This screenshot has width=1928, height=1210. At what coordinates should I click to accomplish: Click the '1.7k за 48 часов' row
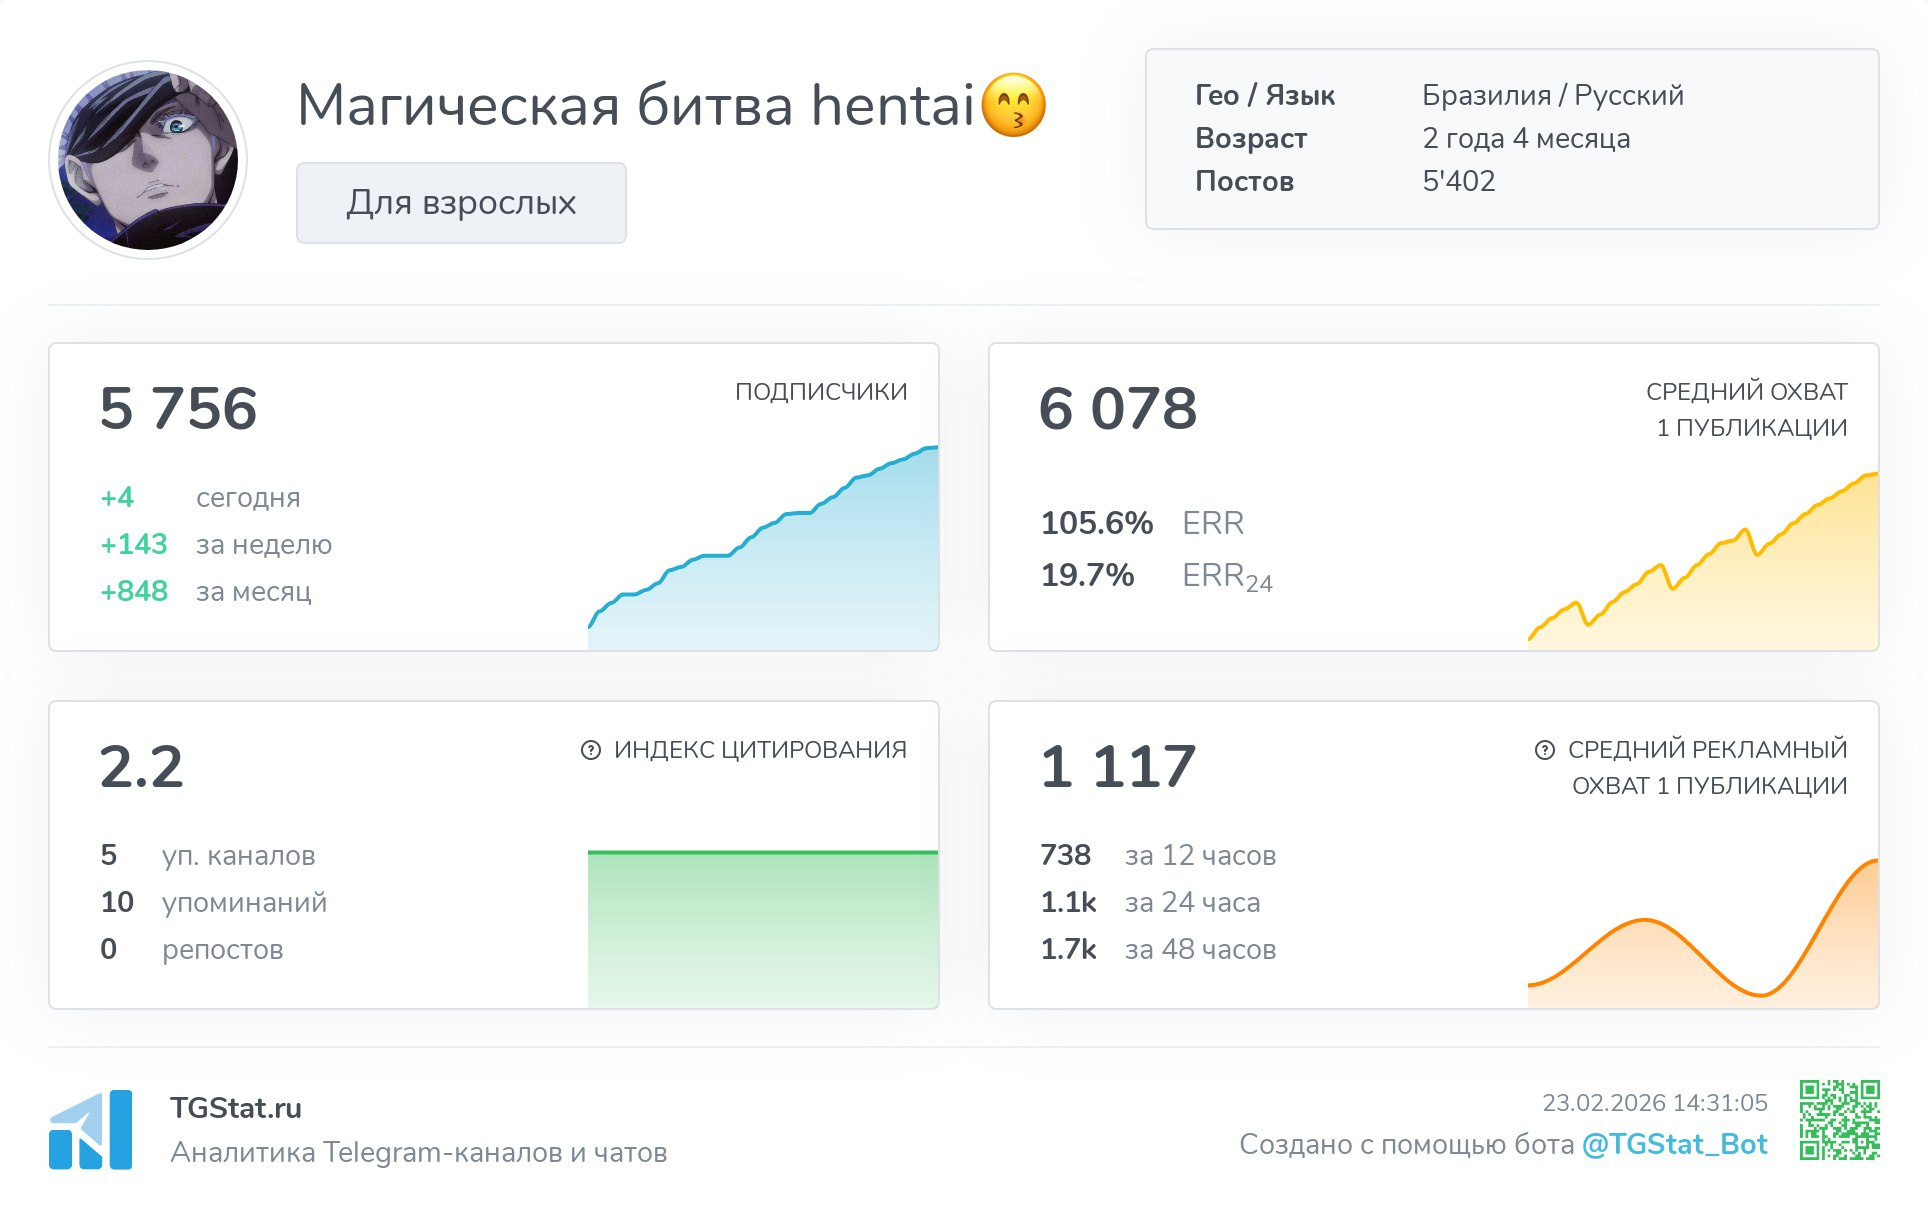pyautogui.click(x=1158, y=949)
